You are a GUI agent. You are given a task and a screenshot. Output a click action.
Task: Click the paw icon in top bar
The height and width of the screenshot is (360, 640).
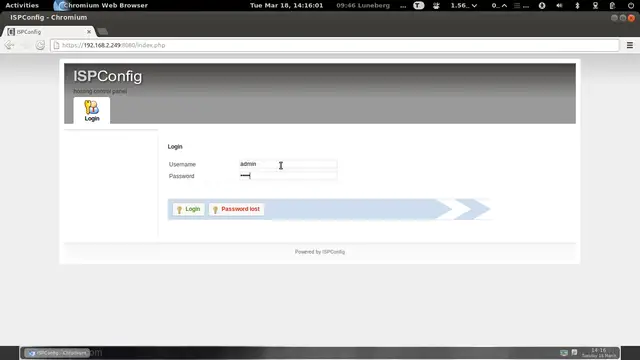(436, 5)
